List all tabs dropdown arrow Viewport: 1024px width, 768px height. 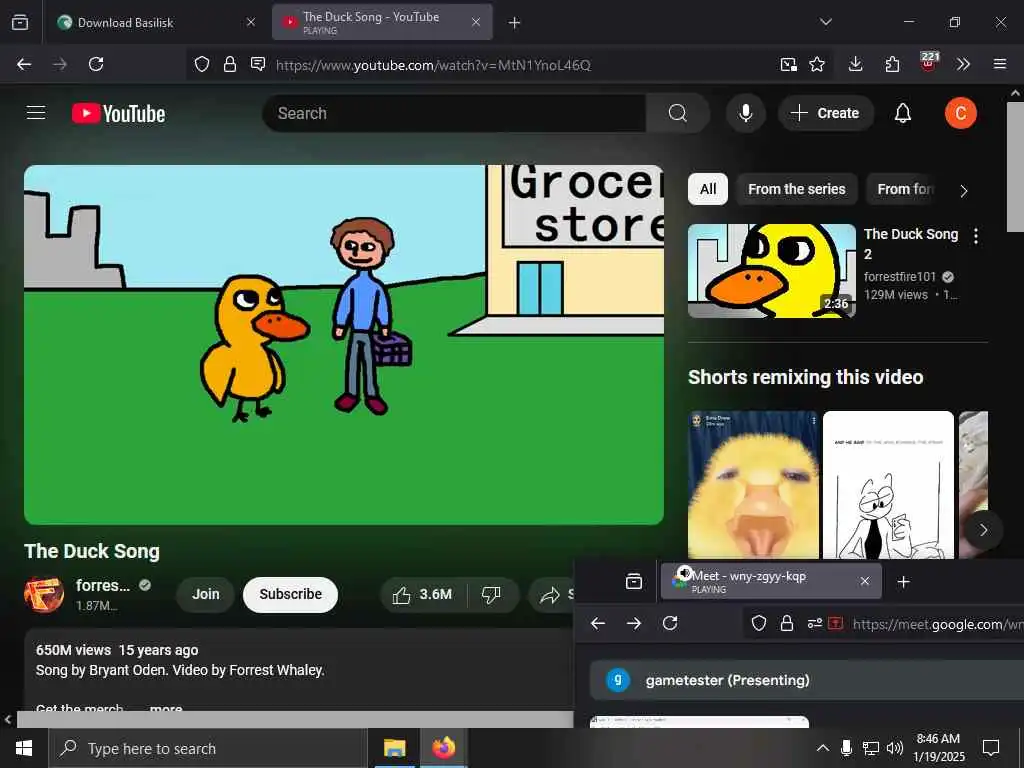pyautogui.click(x=826, y=22)
